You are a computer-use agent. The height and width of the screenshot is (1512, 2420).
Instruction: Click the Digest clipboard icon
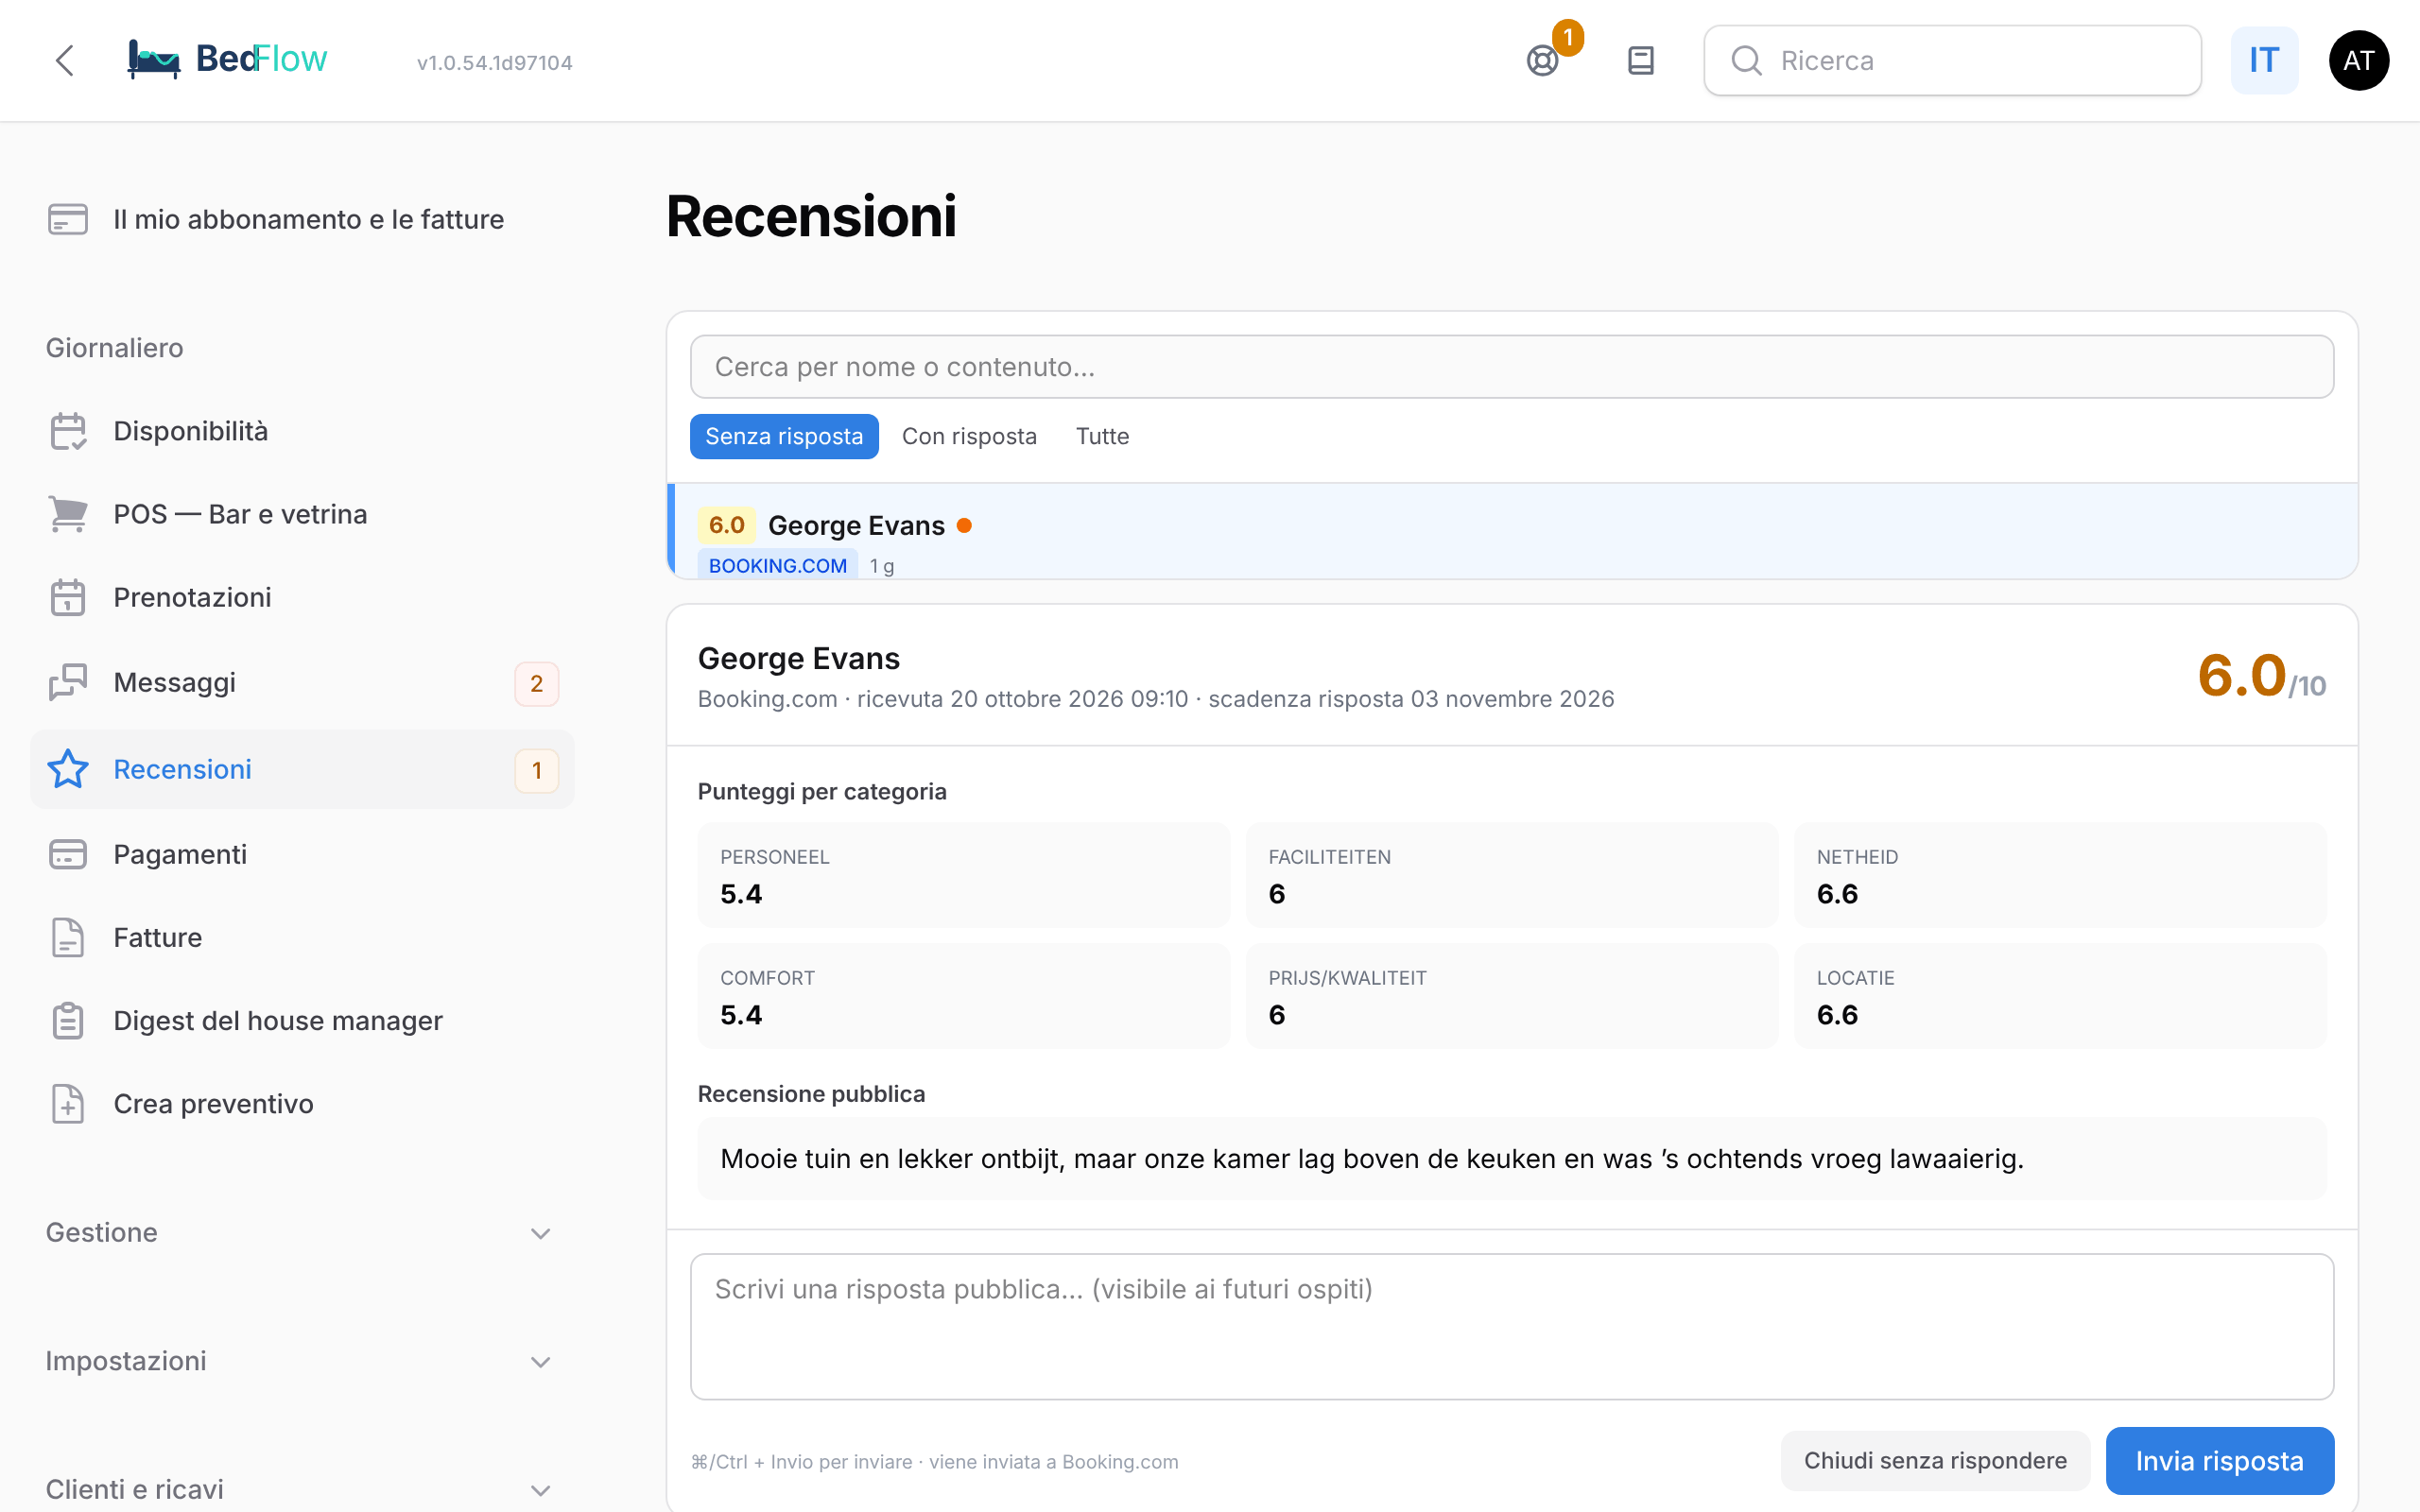[68, 1020]
